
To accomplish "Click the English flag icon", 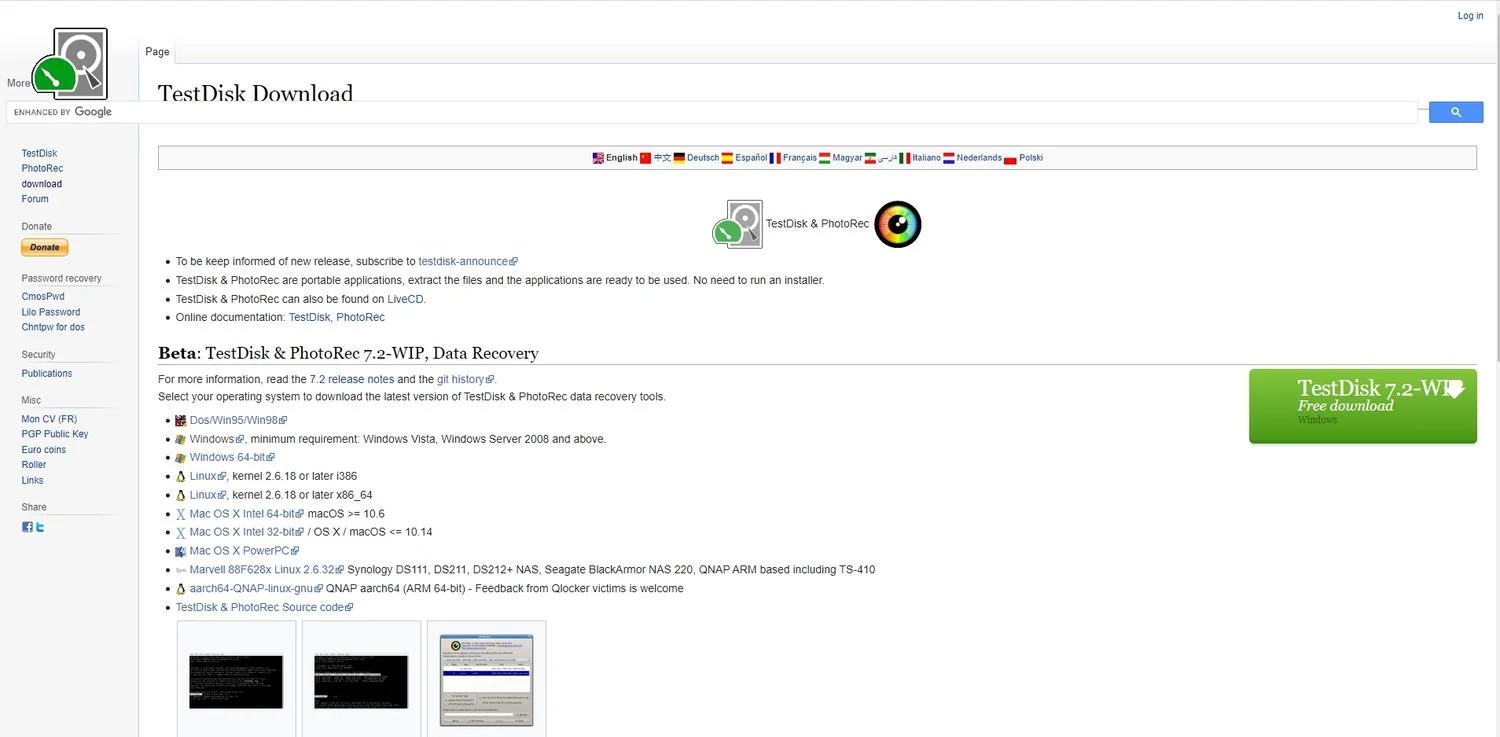I will coord(598,158).
